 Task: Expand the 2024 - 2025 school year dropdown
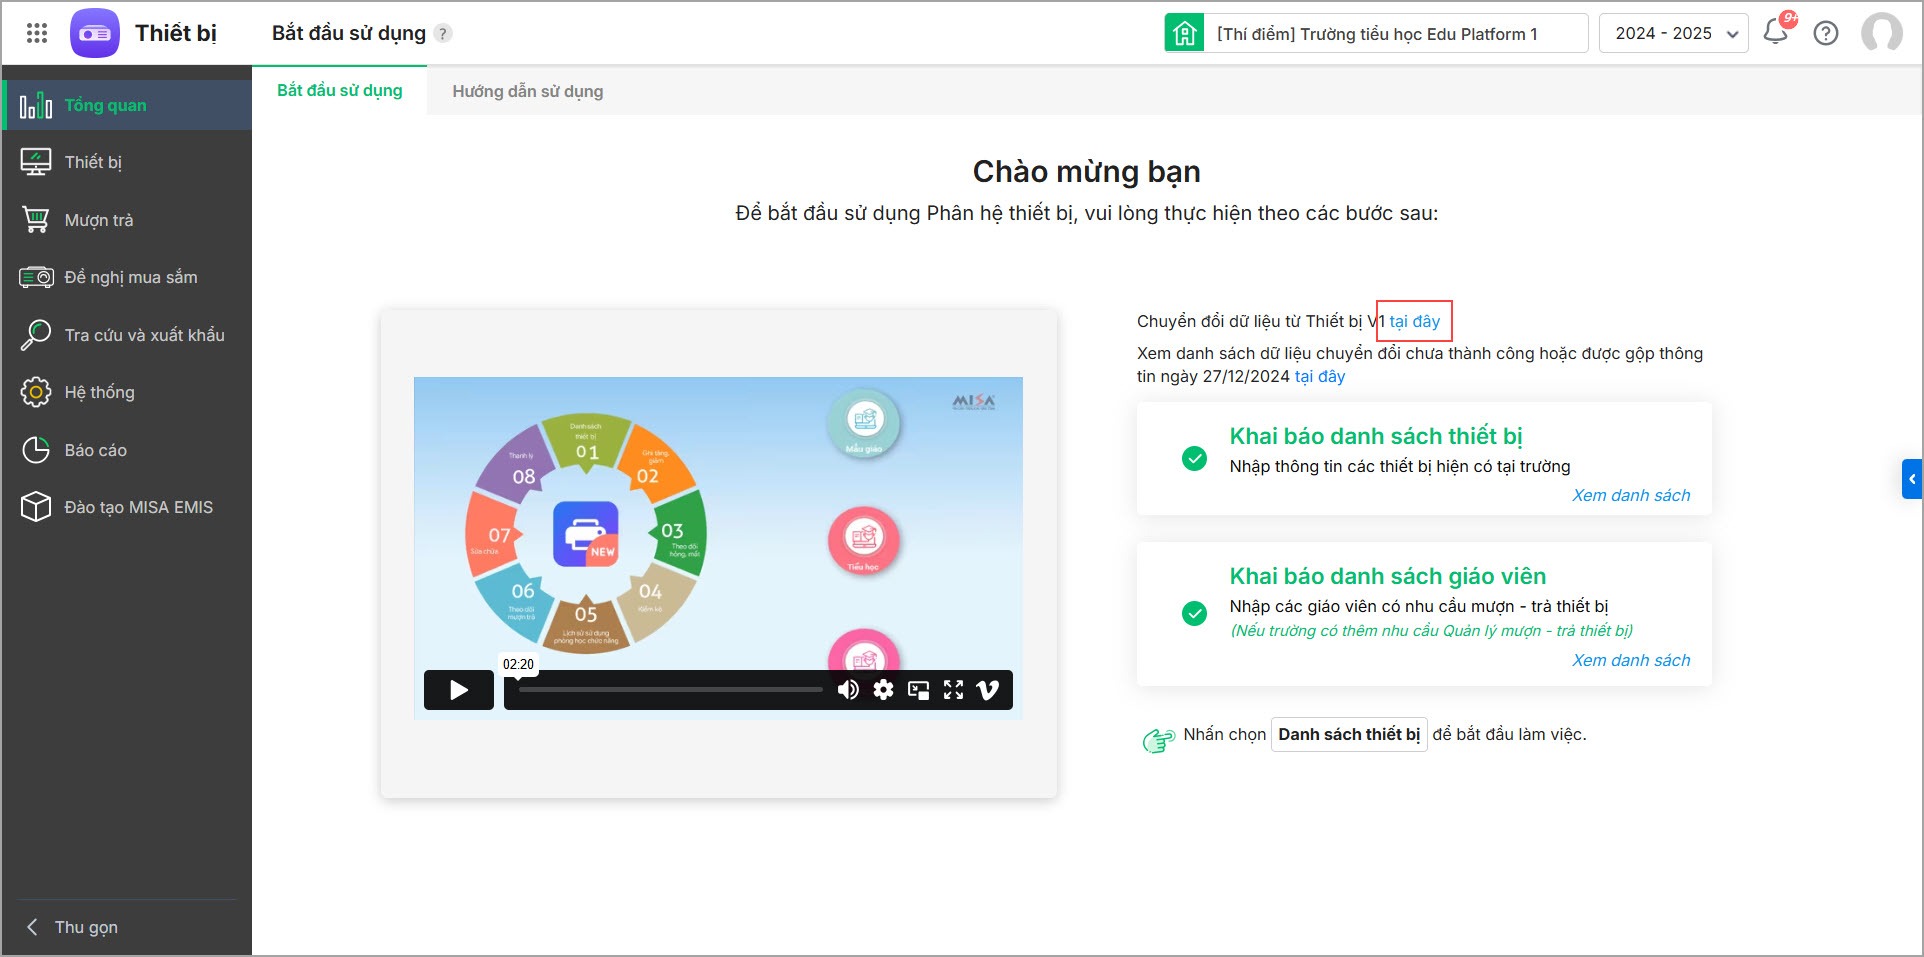1673,33
